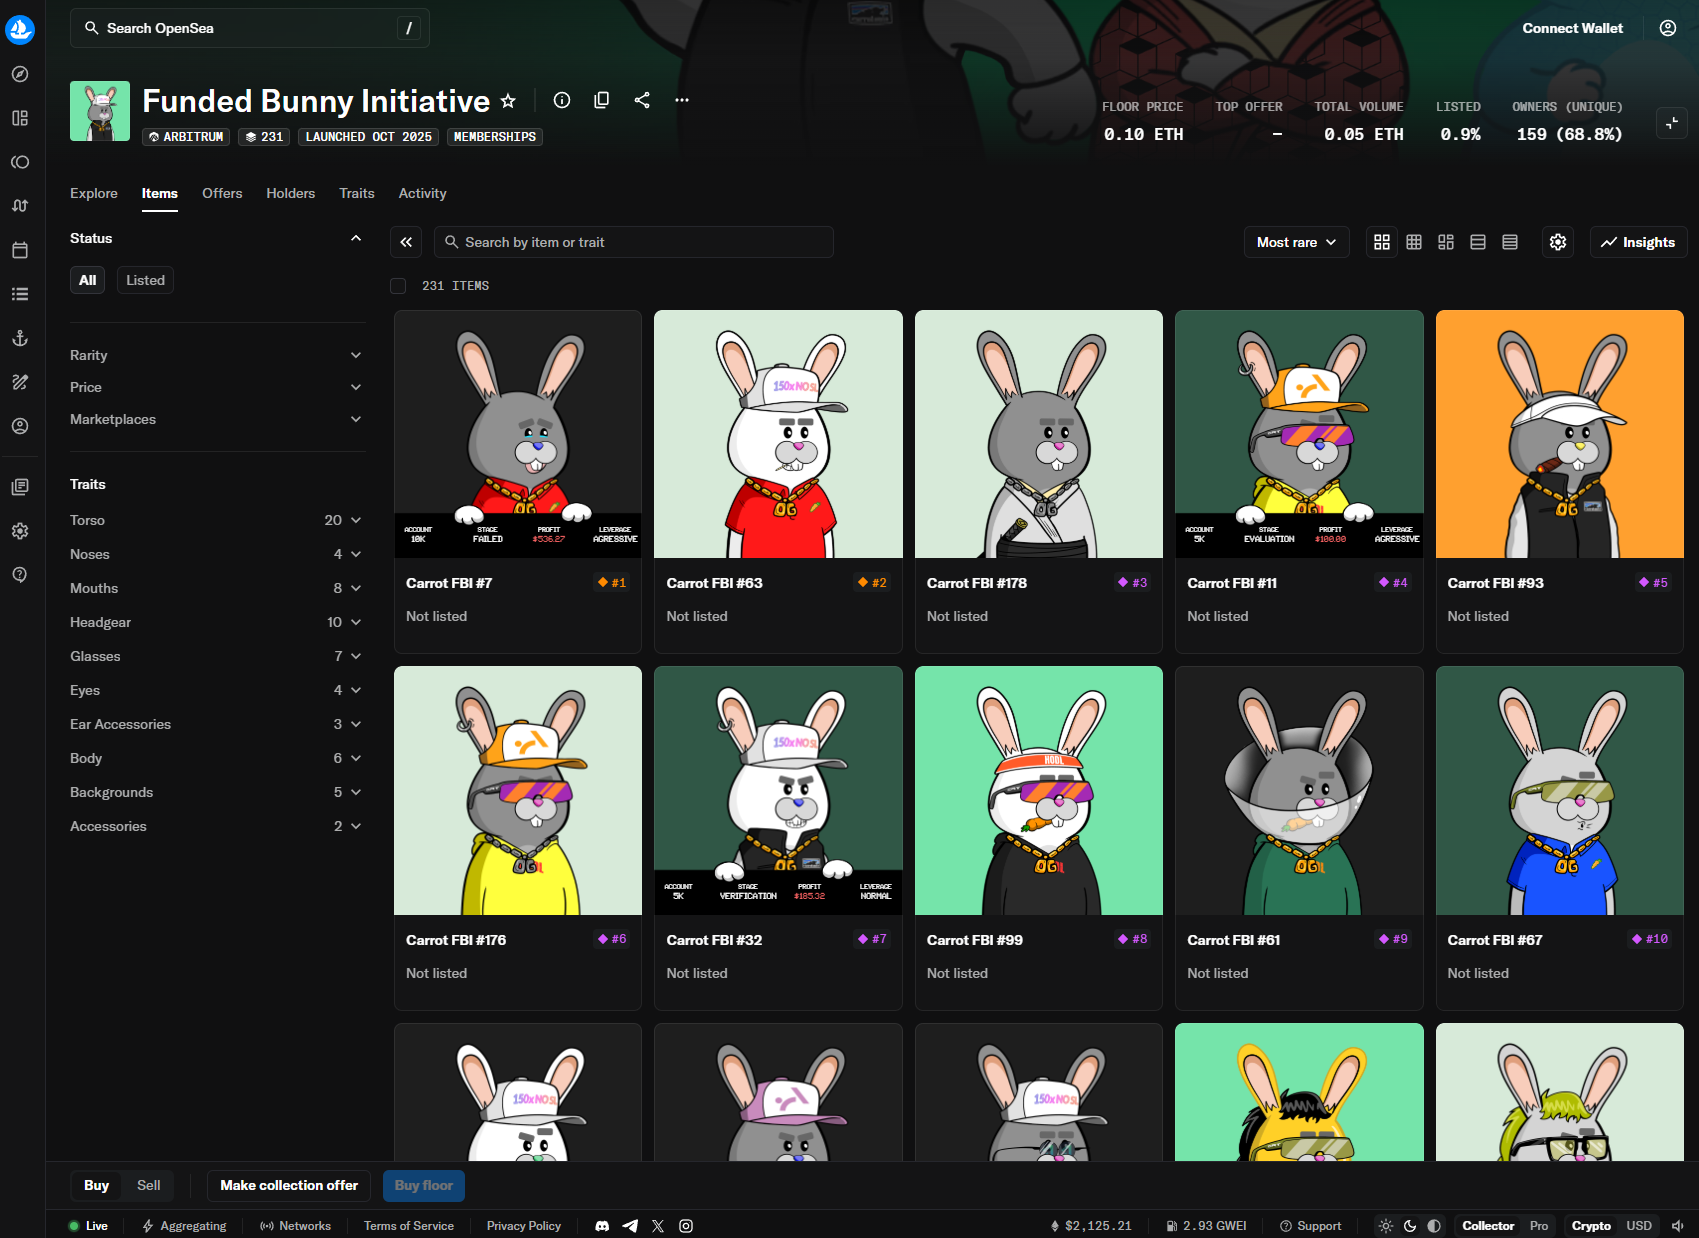Copy collection link with the copy icon
Screen dimensions: 1699x1238
(602, 100)
